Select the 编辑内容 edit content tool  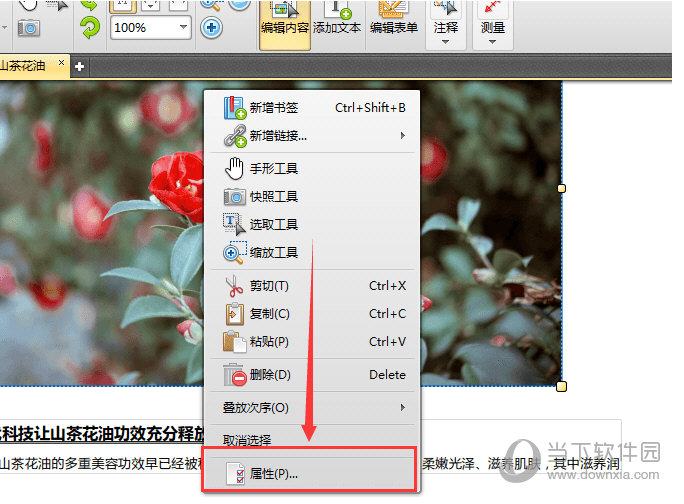point(285,25)
